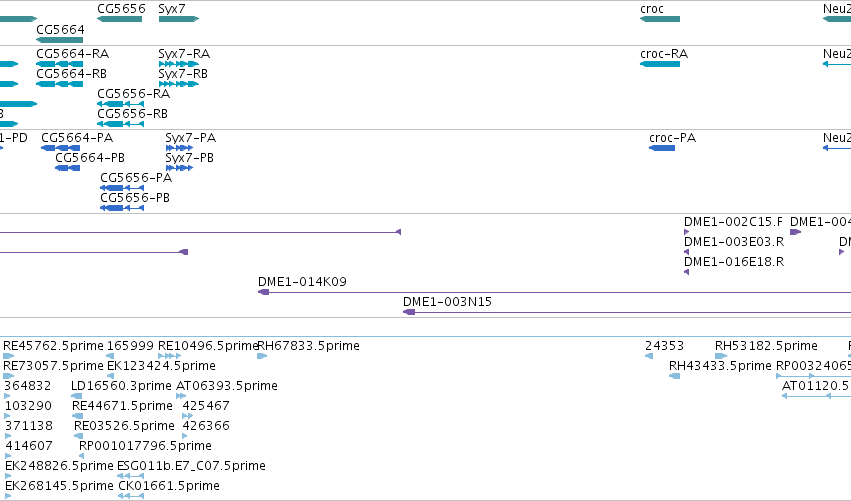Click the CG5664-RA transcript glyph
Image resolution: width=851 pixels, height=501 pixels.
pos(60,64)
